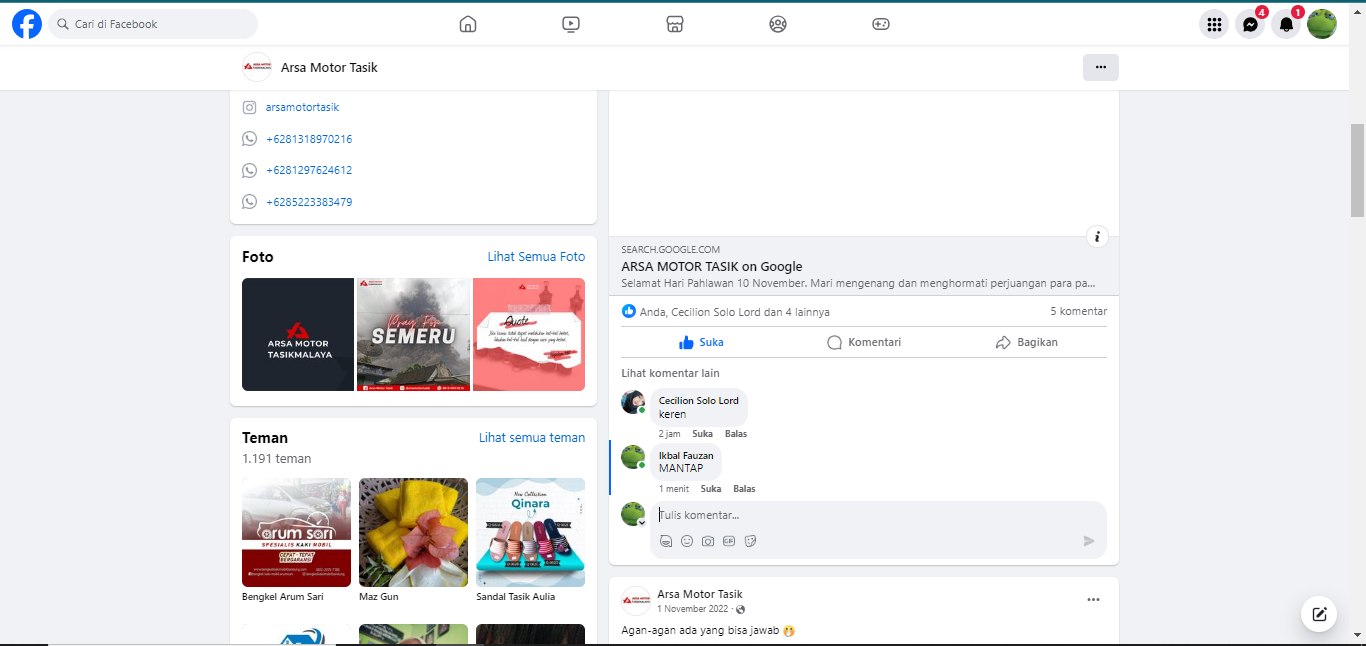Click the blue like reaction icon on post
This screenshot has width=1366, height=646.
tap(629, 311)
